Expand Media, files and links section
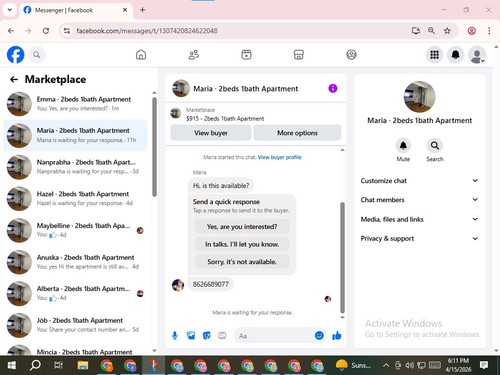This screenshot has width=500, height=375. [419, 219]
